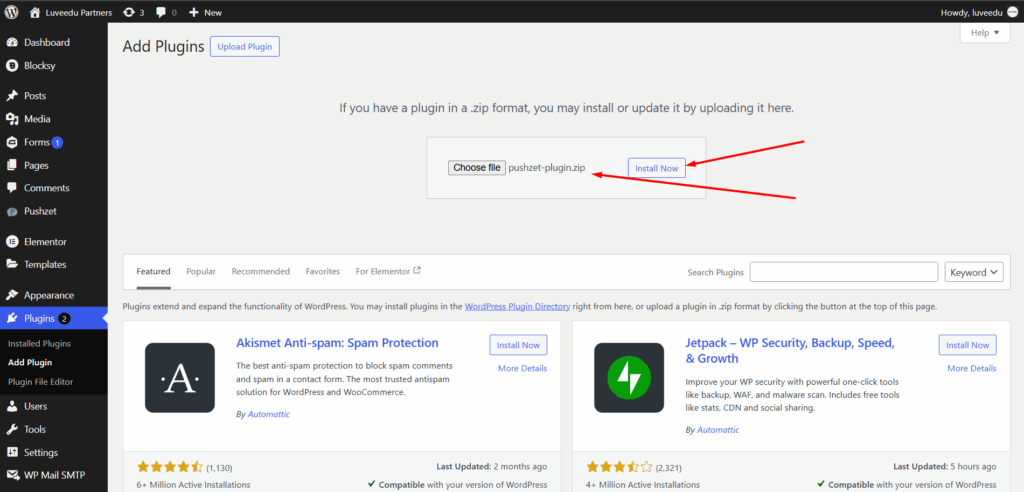Open the updates icon showing 3
Image resolution: width=1024 pixels, height=492 pixels.
(129, 12)
